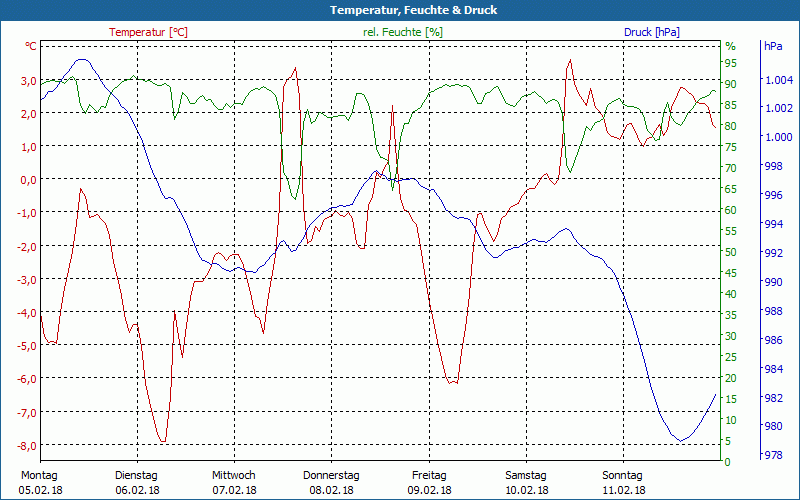Image resolution: width=800 pixels, height=500 pixels.
Task: Click the '-8,0' temperature axis value
Action: click(x=26, y=445)
